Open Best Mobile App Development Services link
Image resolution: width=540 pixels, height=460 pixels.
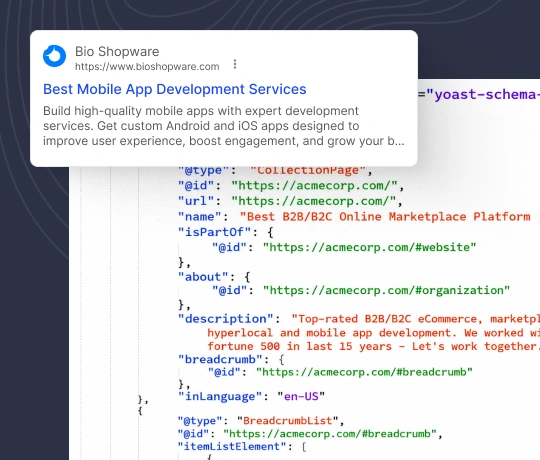coord(175,89)
